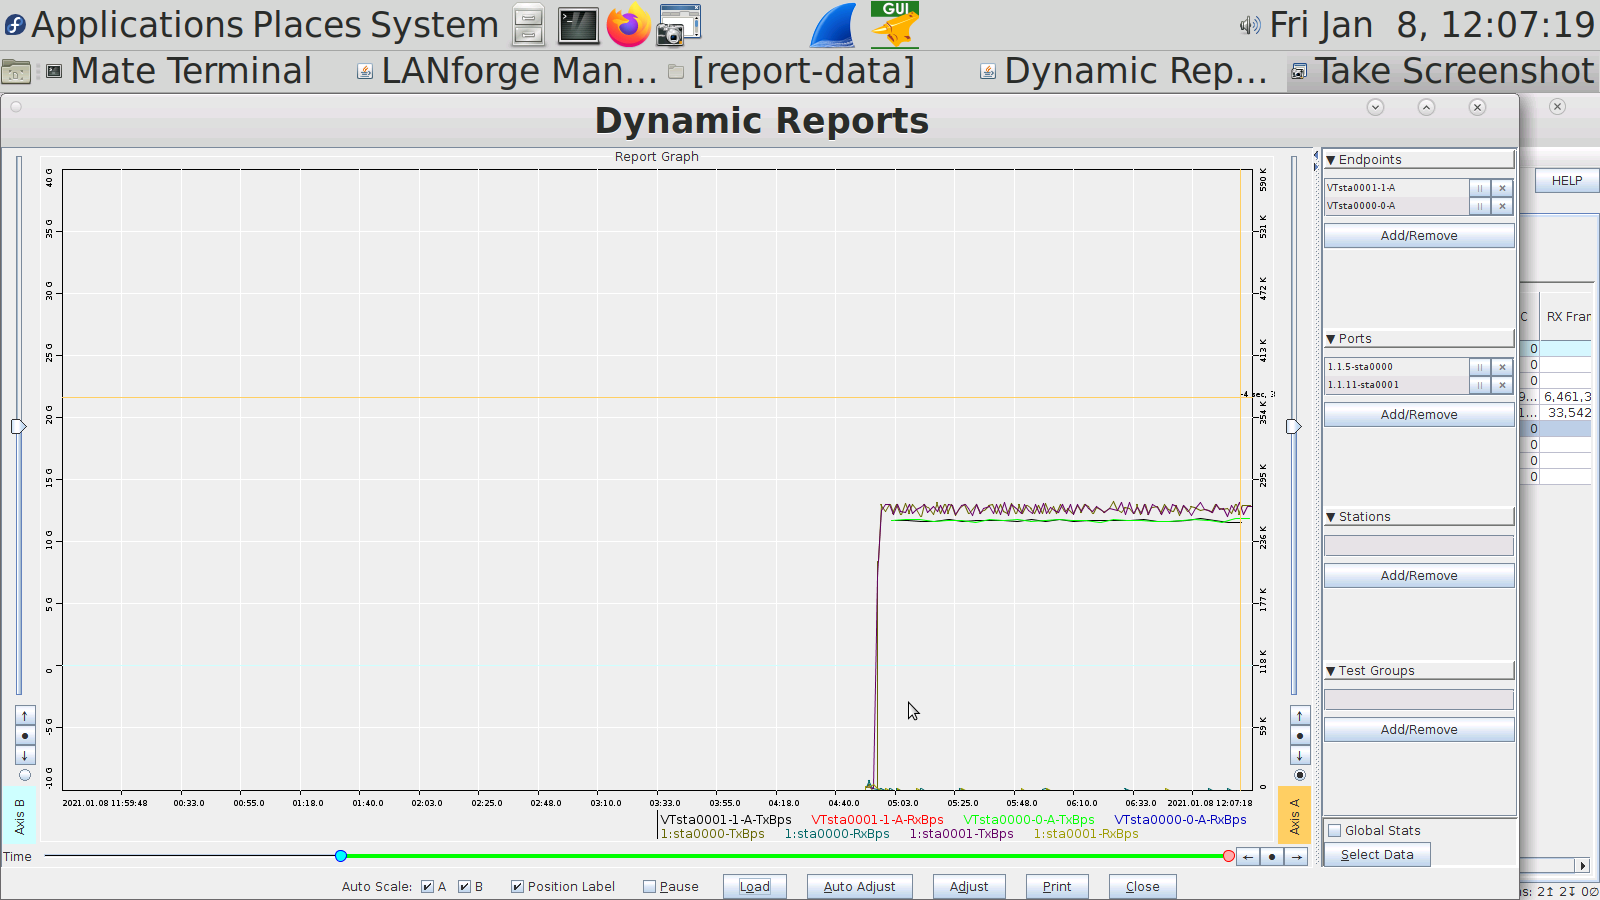
Task: Click the Load button
Action: 755,887
